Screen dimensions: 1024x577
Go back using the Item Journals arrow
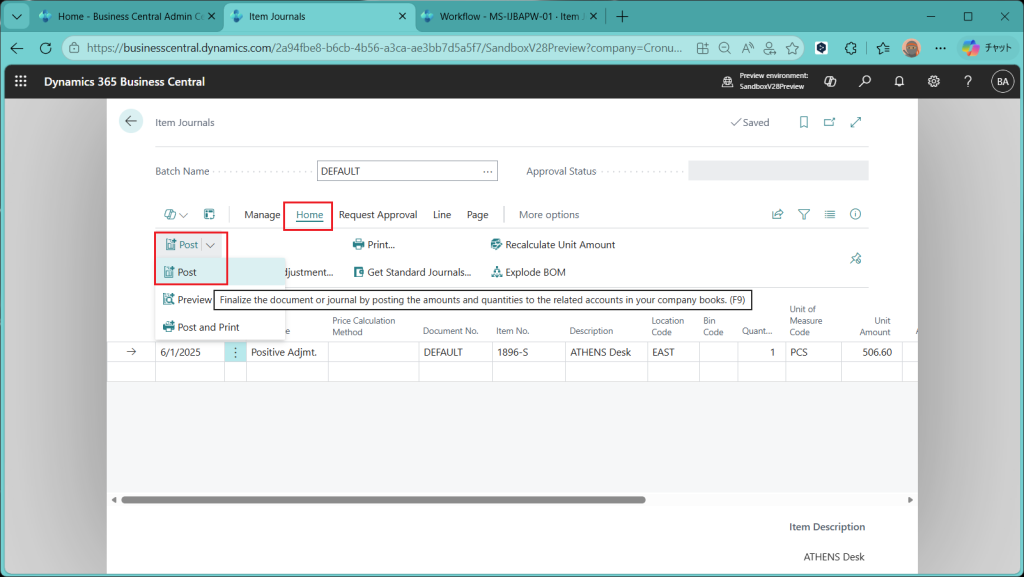click(131, 122)
